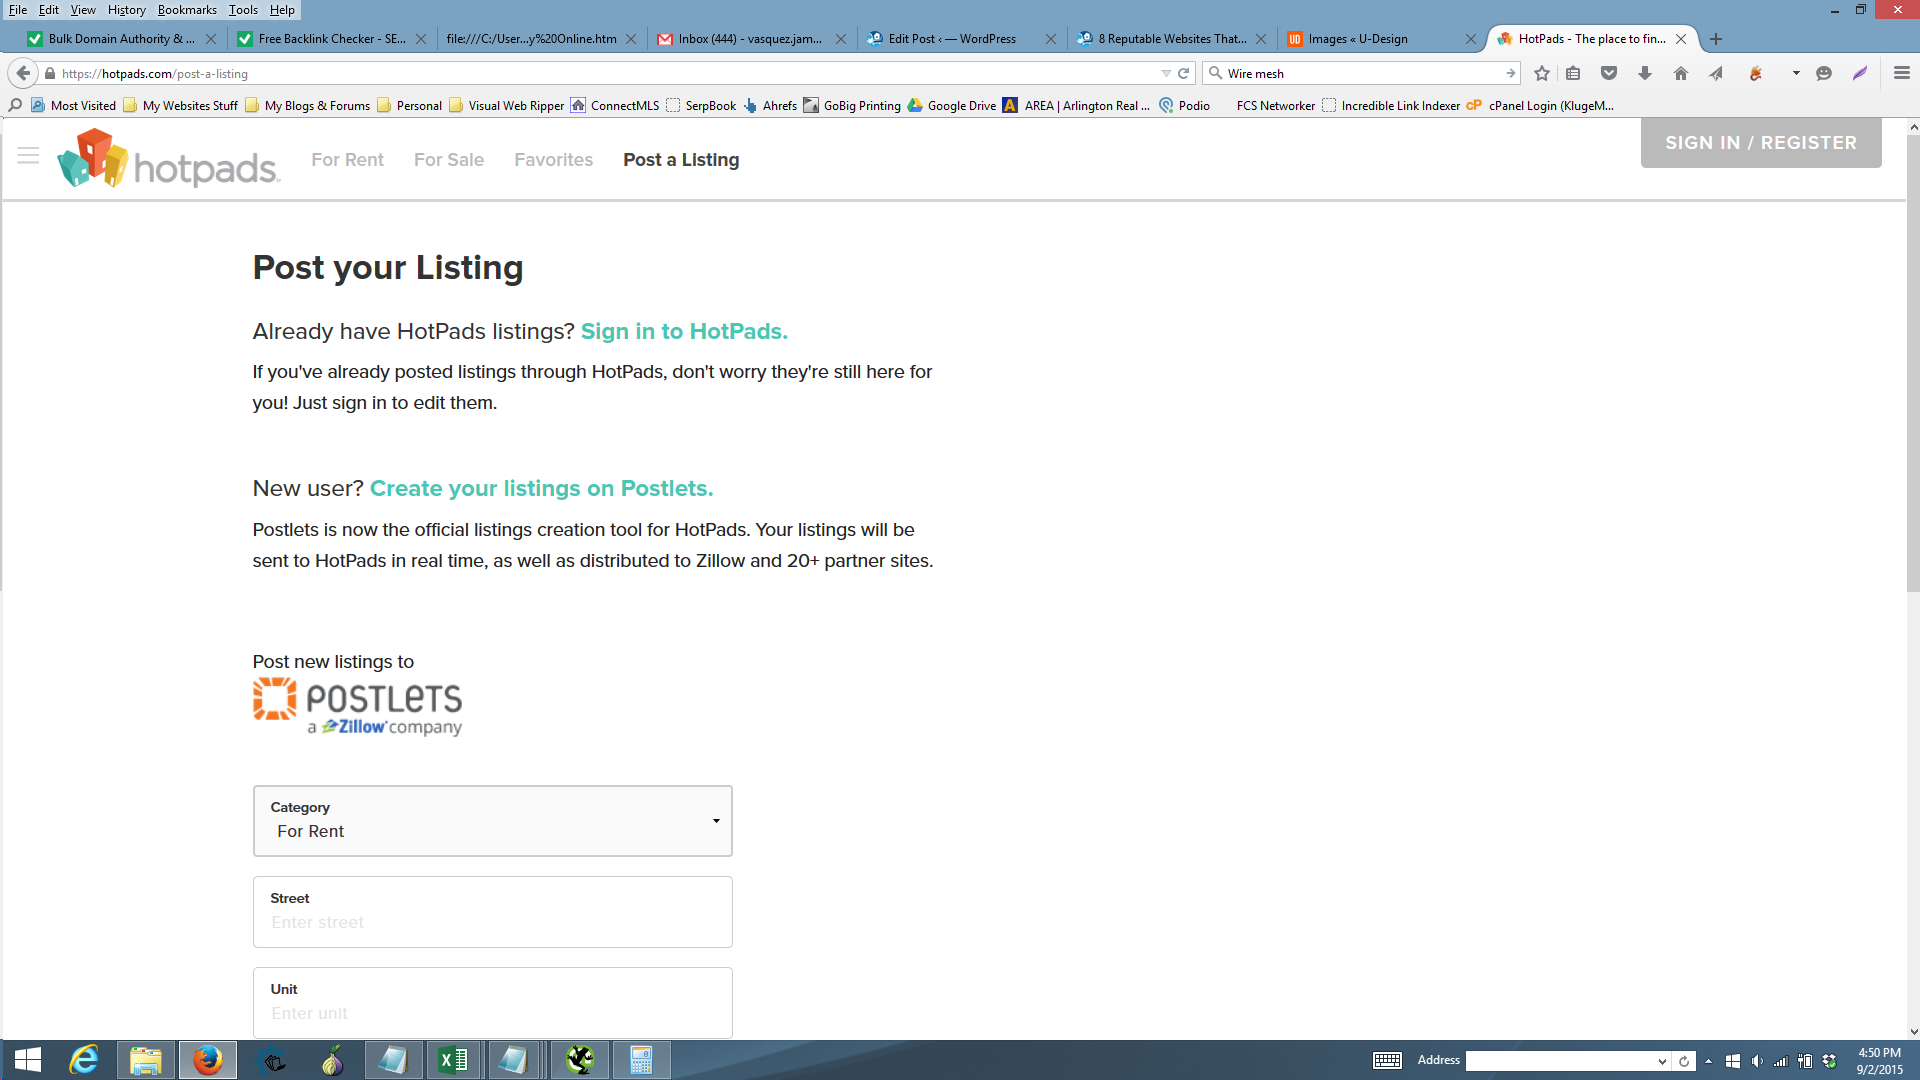Open the Favorites nav link
The height and width of the screenshot is (1080, 1920).
(x=553, y=160)
